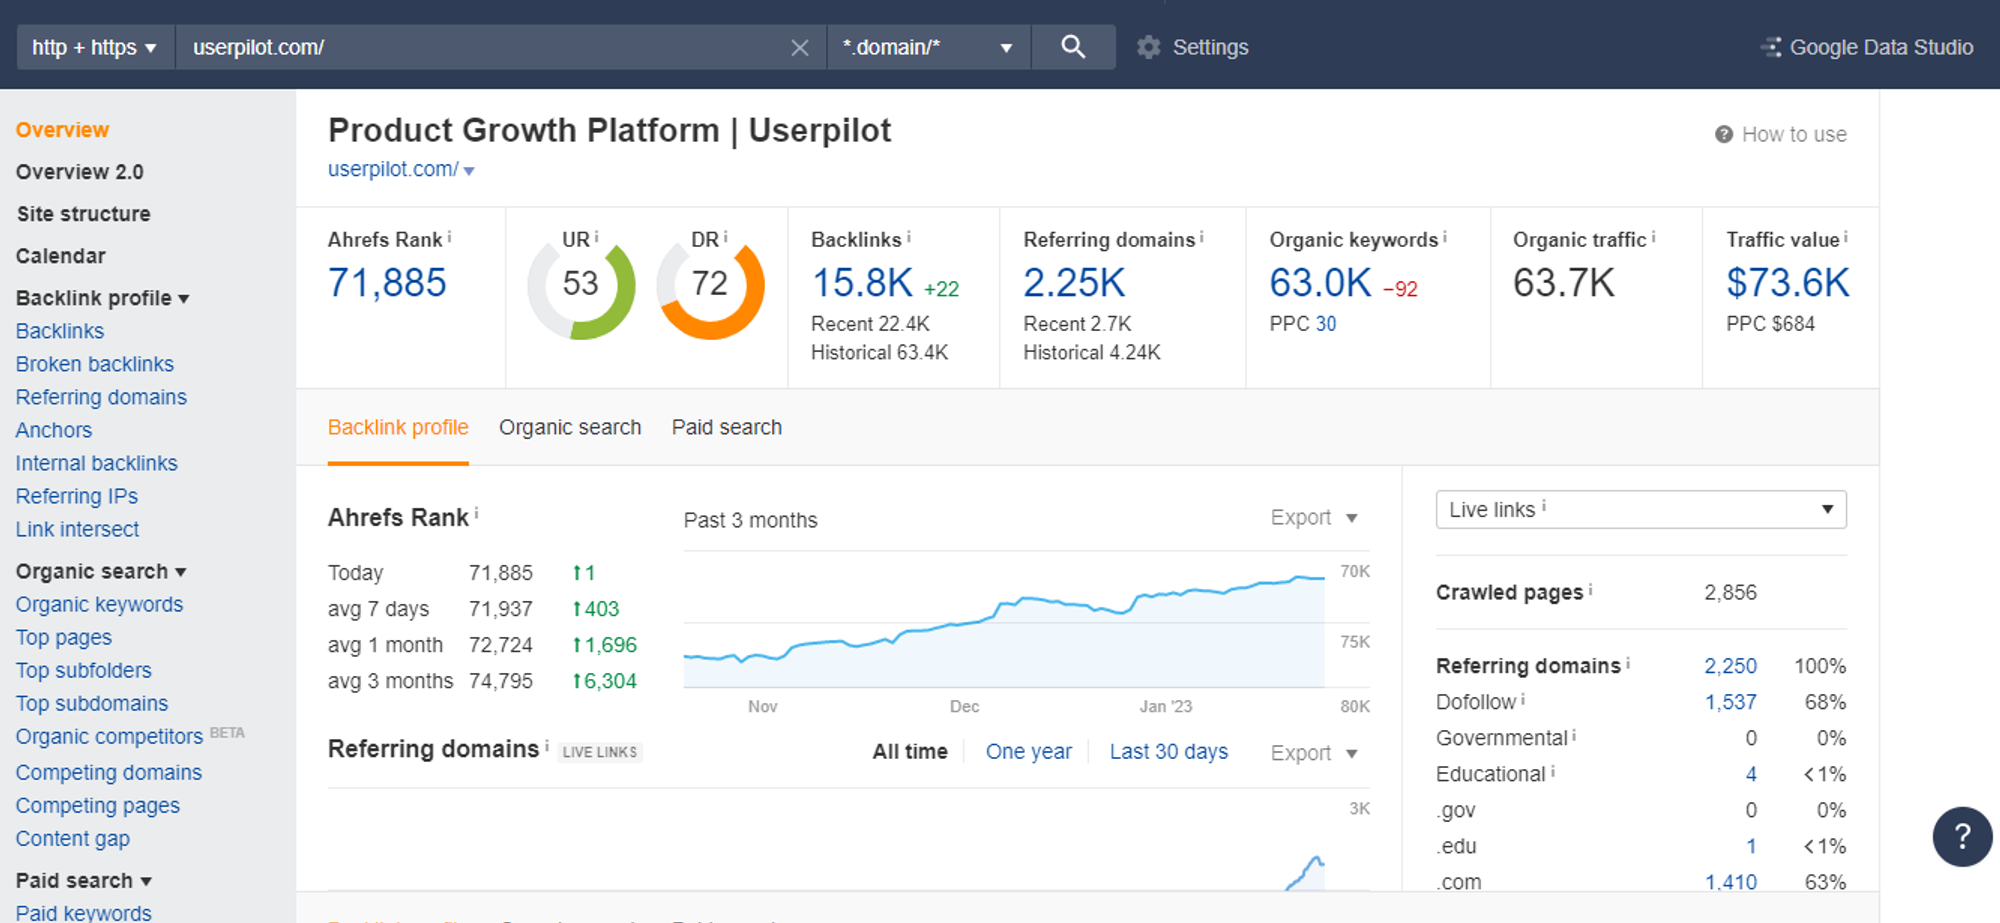Click info icon beside Organic traffic
This screenshot has width=2000, height=923.
coord(1653,237)
